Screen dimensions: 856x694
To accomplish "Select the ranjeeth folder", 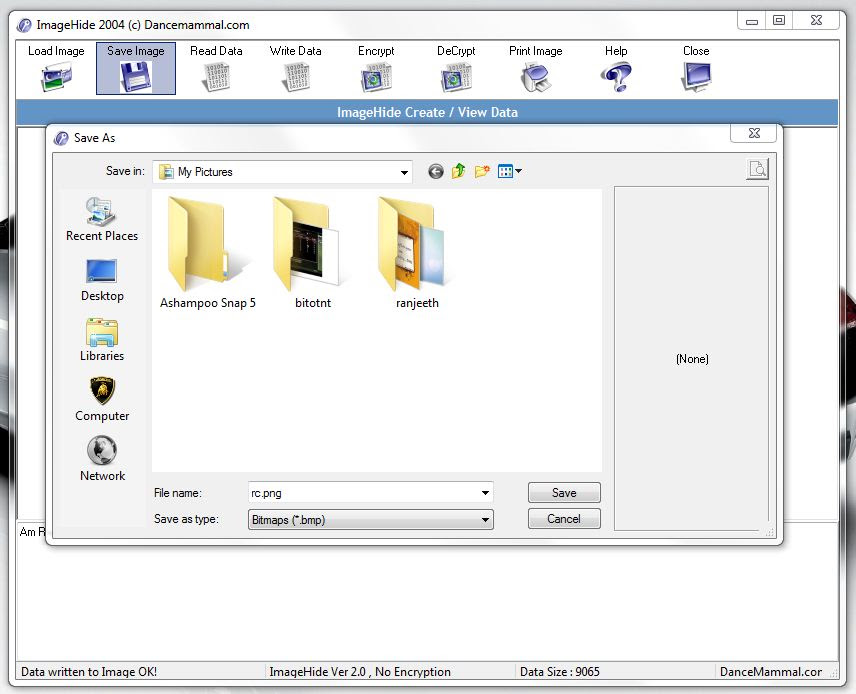I will [x=417, y=253].
